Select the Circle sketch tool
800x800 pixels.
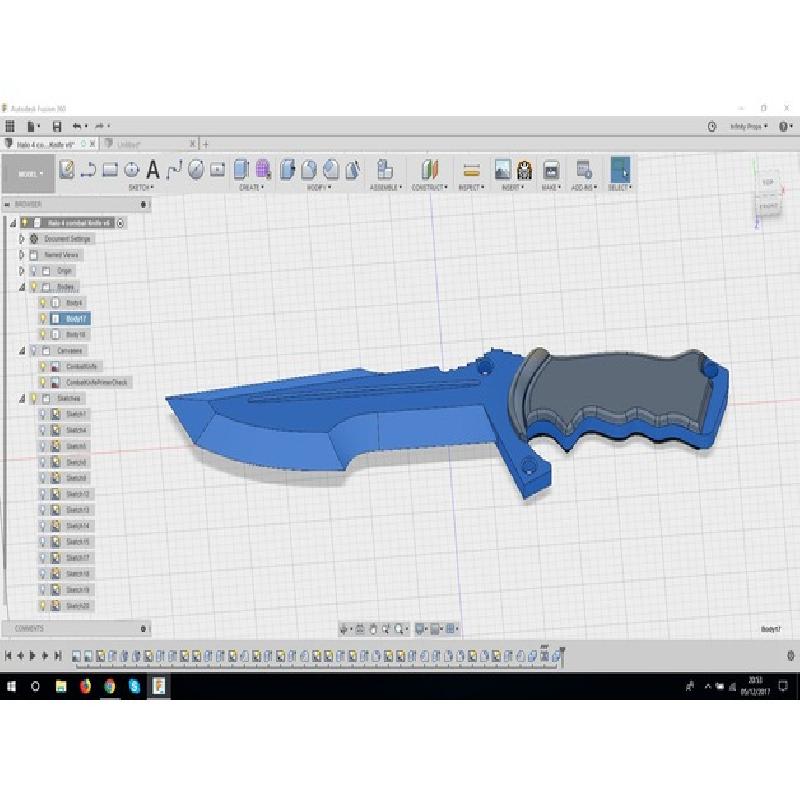click(x=132, y=169)
